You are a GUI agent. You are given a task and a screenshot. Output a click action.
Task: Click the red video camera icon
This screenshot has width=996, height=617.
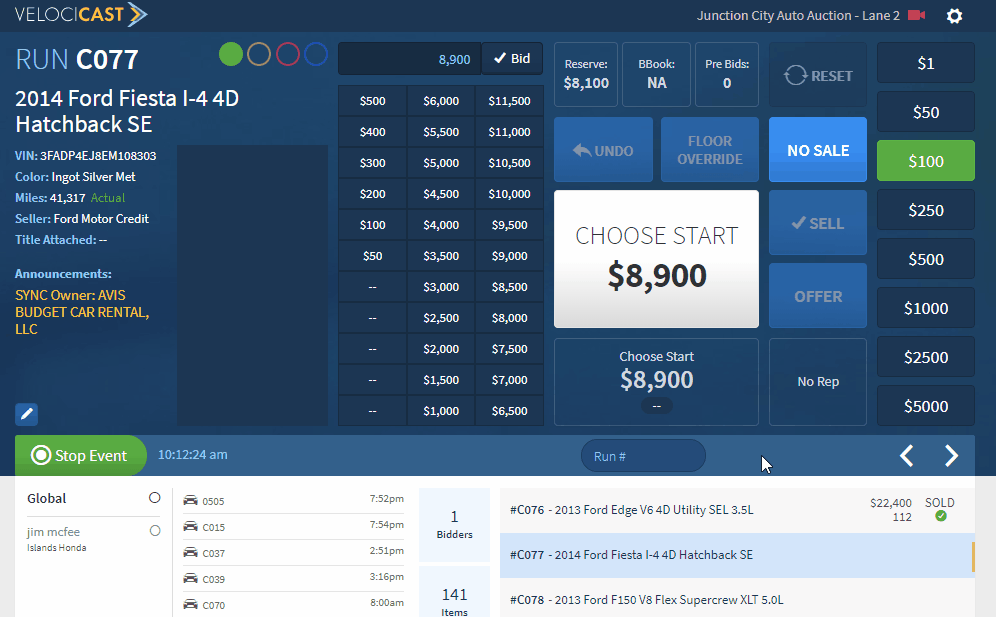coord(916,15)
